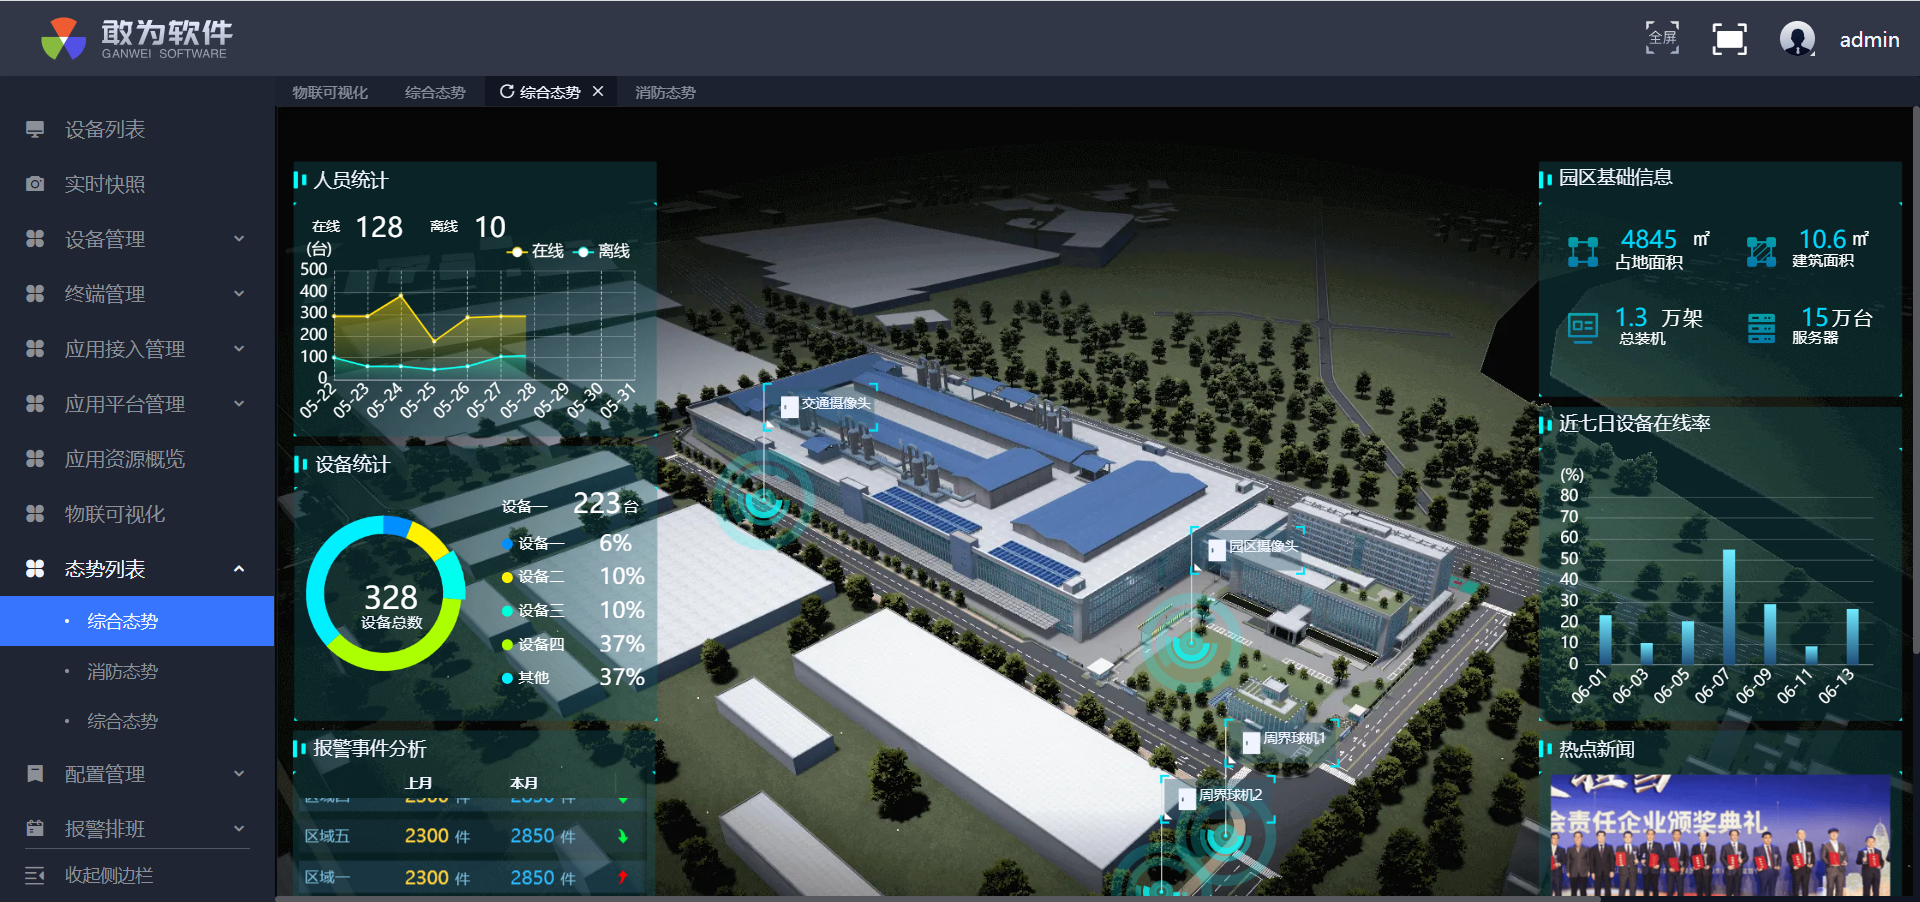Click the 服务器 stack icon
The width and height of the screenshot is (1920, 902).
pyautogui.click(x=1761, y=328)
